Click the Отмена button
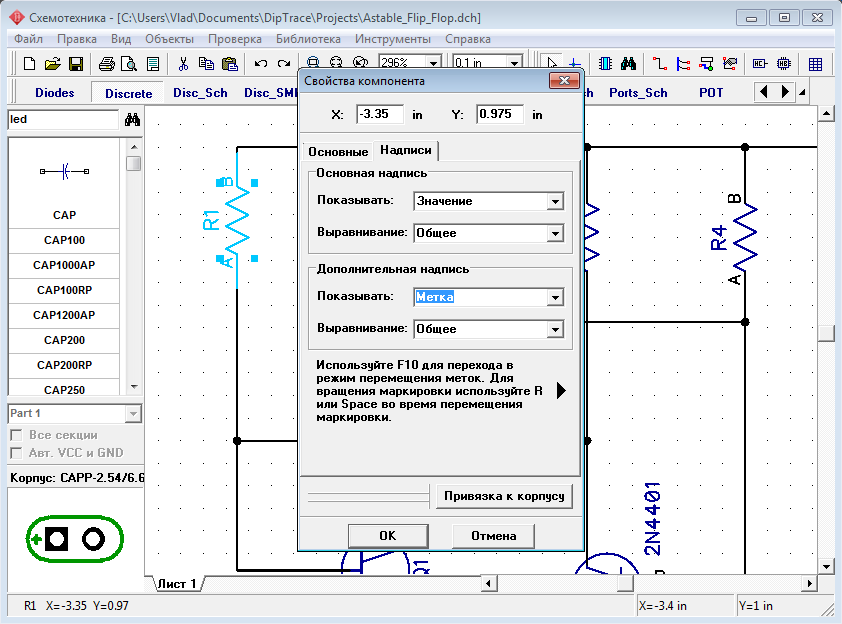Image resolution: width=842 pixels, height=624 pixels. pos(493,536)
